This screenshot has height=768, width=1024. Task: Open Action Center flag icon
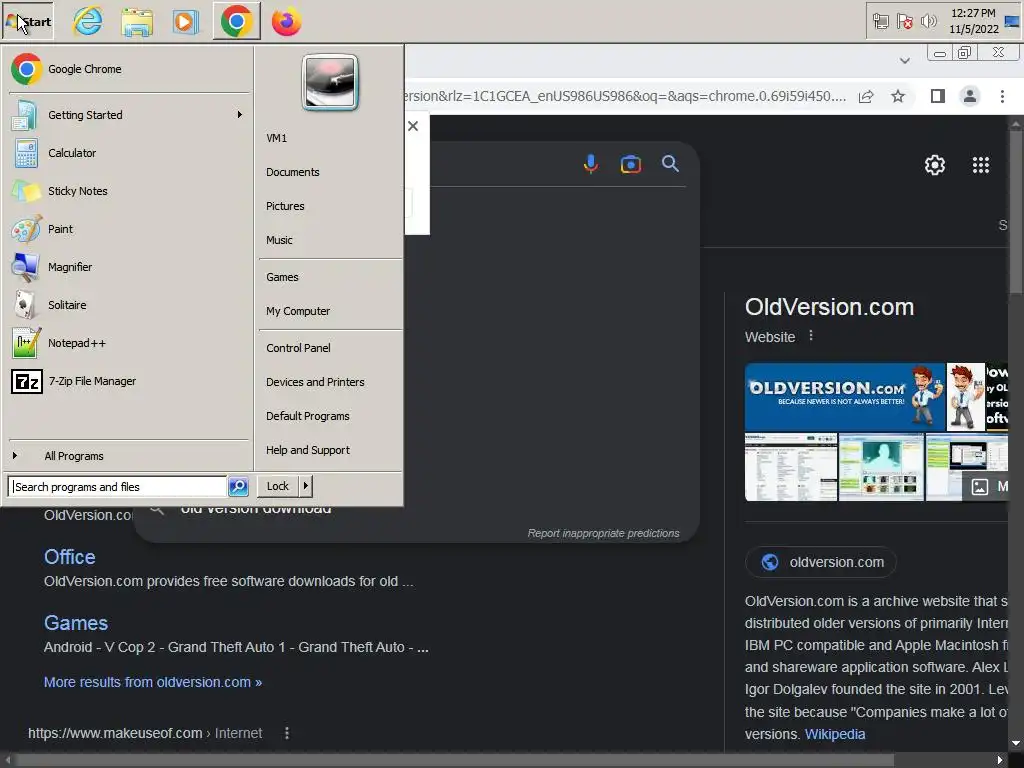point(904,22)
